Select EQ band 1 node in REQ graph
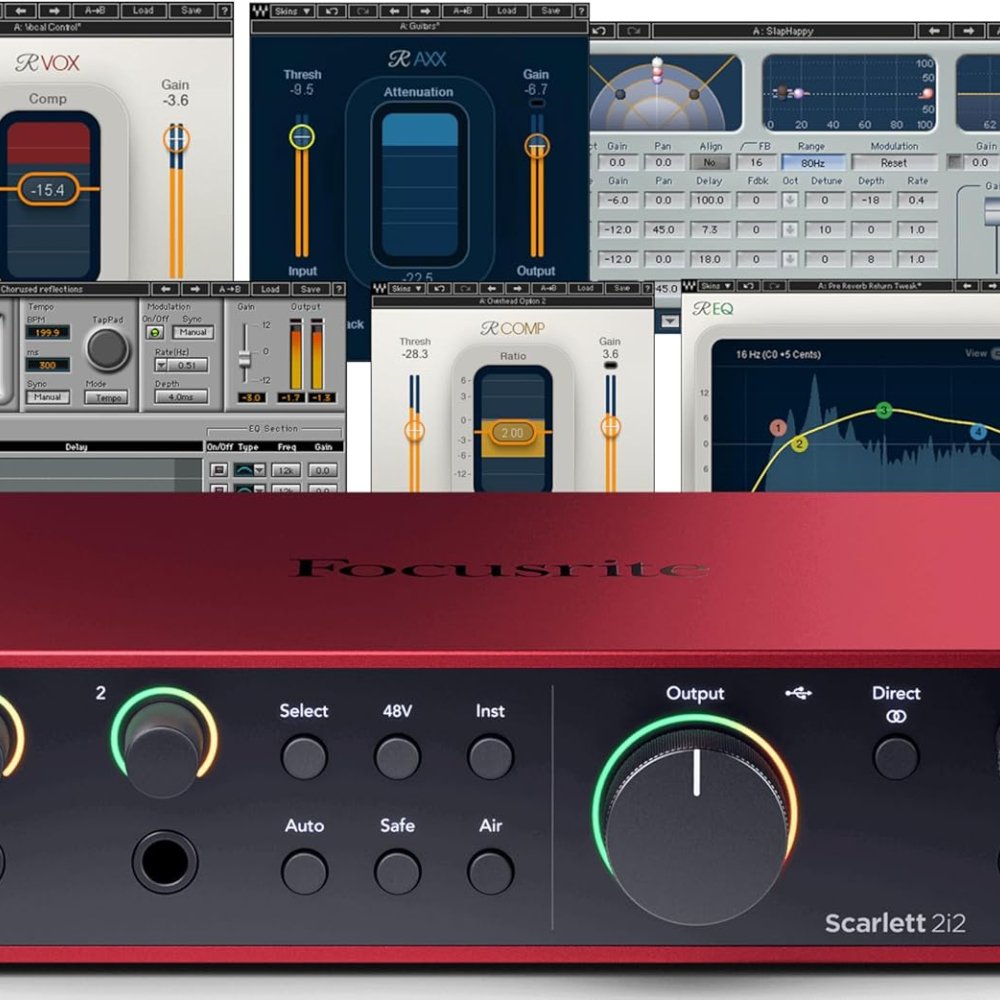Viewport: 1000px width, 1000px height. [778, 427]
